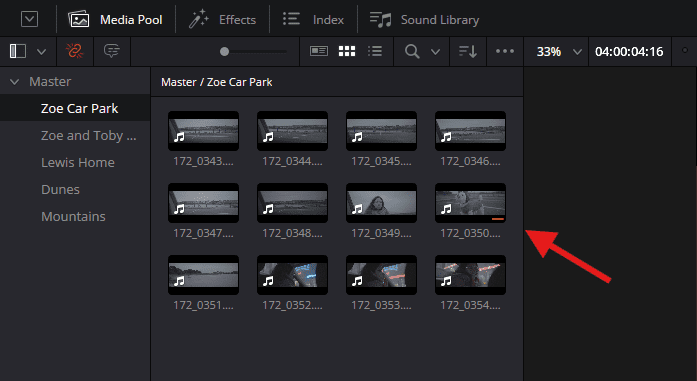Screen dimensions: 697x381
Task: Open the sort order menu
Action: click(x=468, y=52)
